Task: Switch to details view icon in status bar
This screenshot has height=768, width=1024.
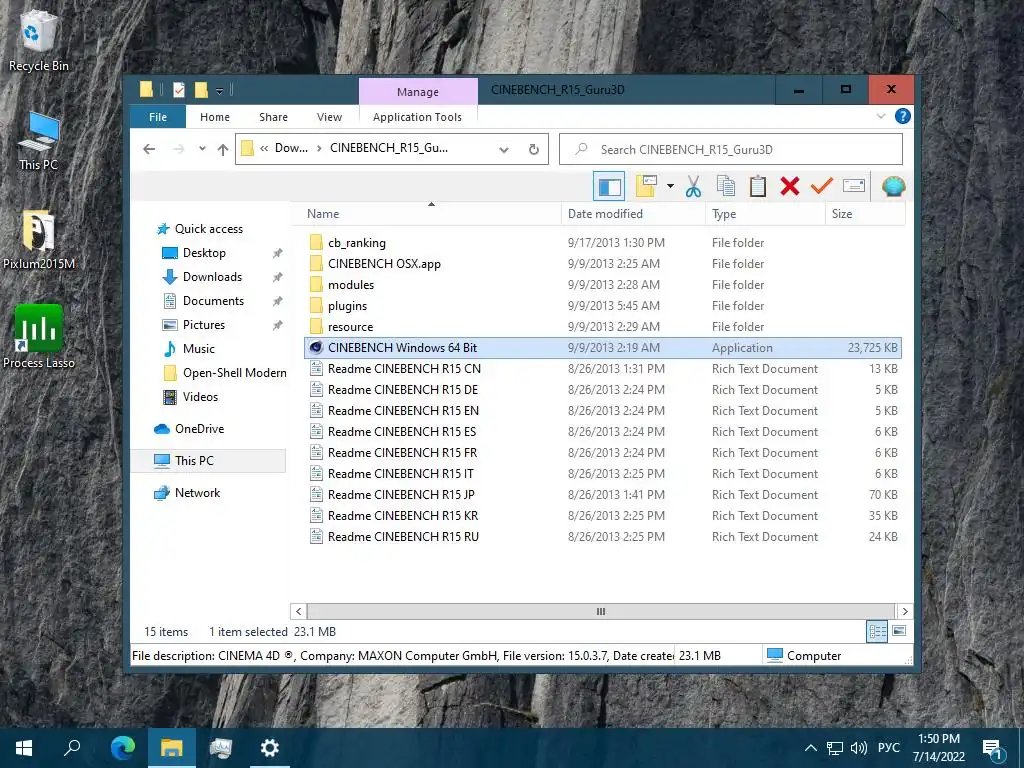Action: click(877, 631)
